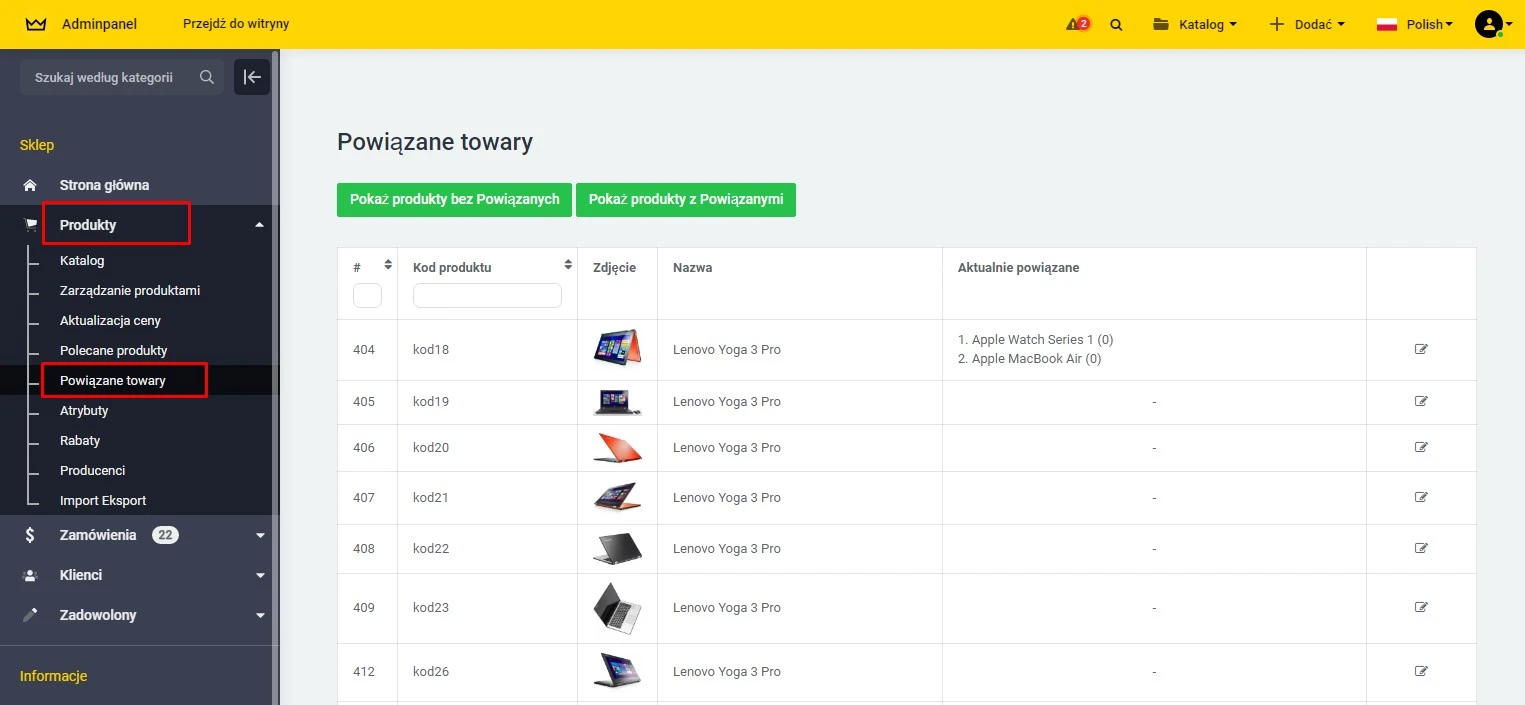Click the plus icon next to Dodać

click(x=1274, y=23)
